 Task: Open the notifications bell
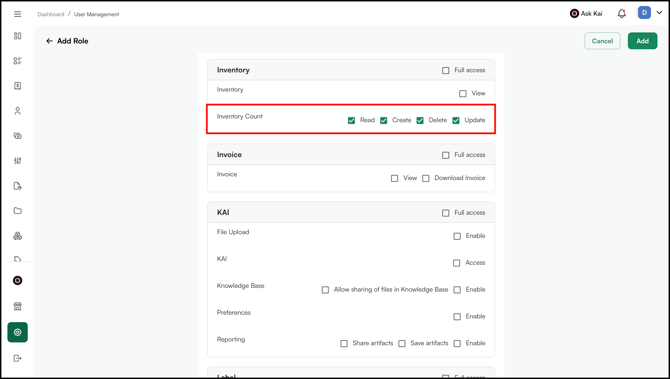tap(622, 14)
